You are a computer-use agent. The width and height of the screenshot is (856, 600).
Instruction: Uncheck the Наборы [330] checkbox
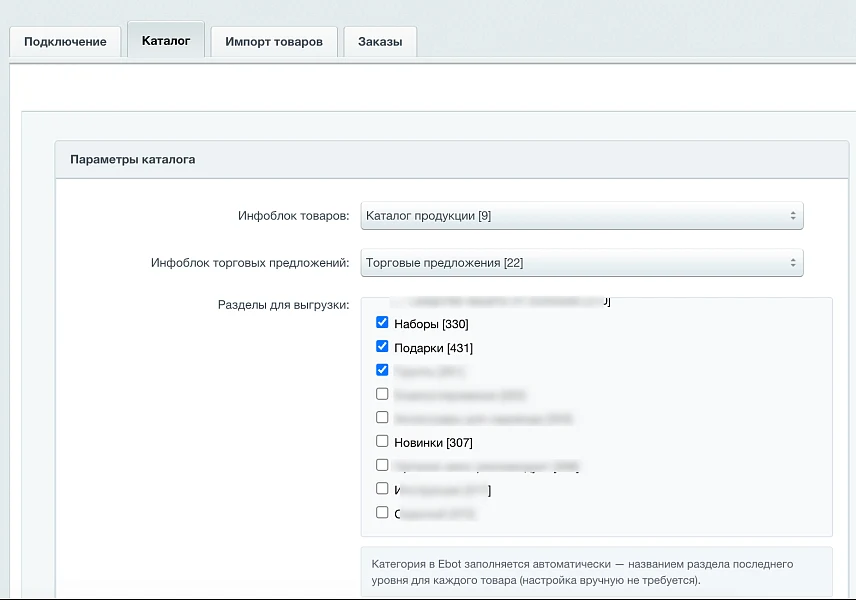pos(382,323)
